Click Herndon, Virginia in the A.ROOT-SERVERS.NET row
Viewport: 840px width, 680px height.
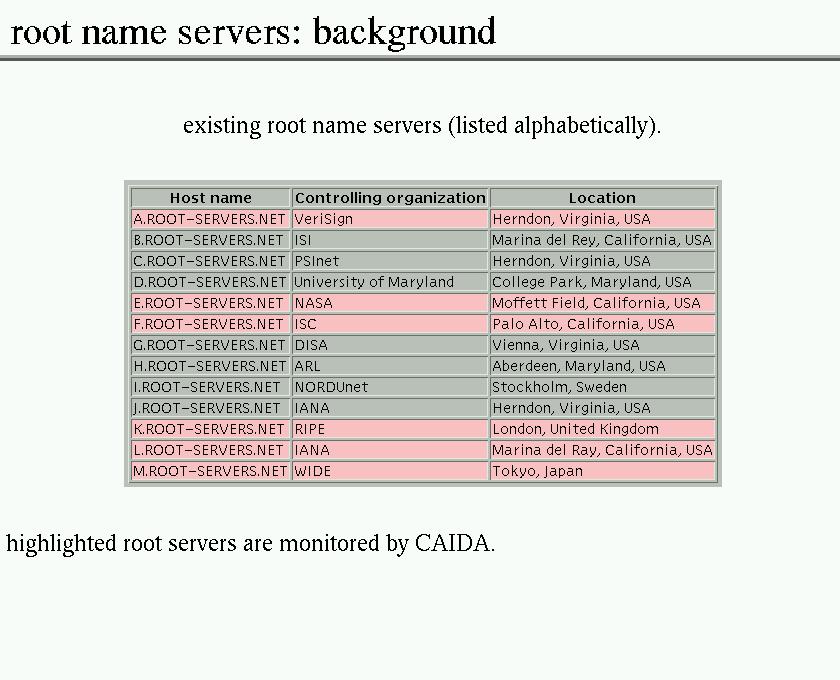(603, 219)
